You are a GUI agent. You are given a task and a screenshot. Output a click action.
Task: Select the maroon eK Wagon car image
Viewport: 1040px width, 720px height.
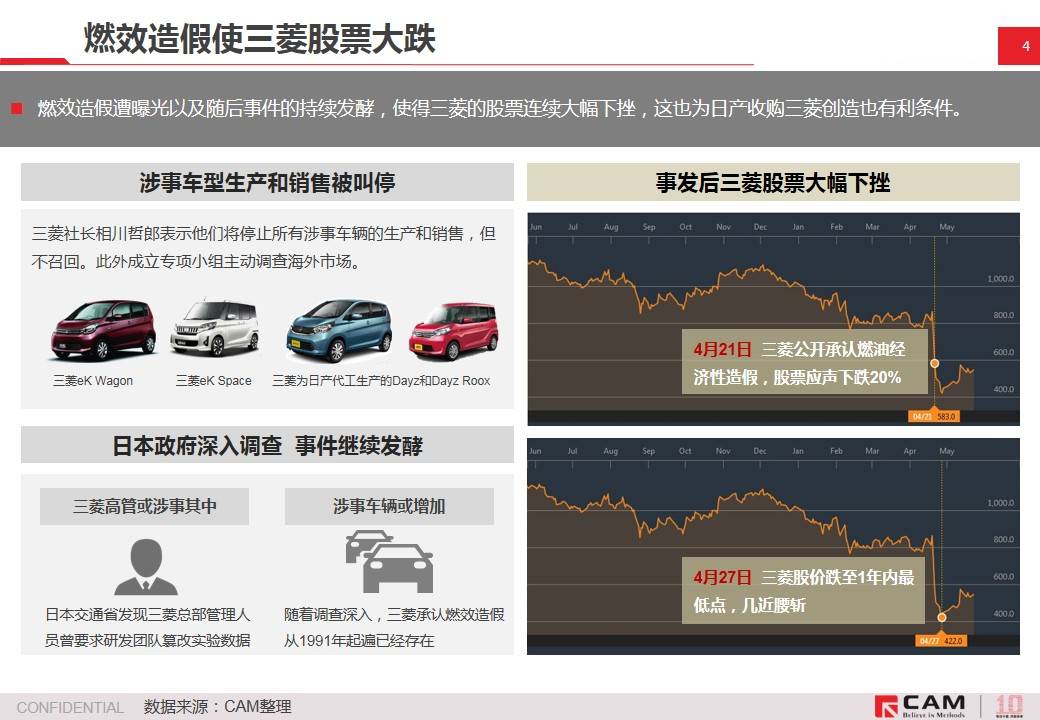click(103, 330)
